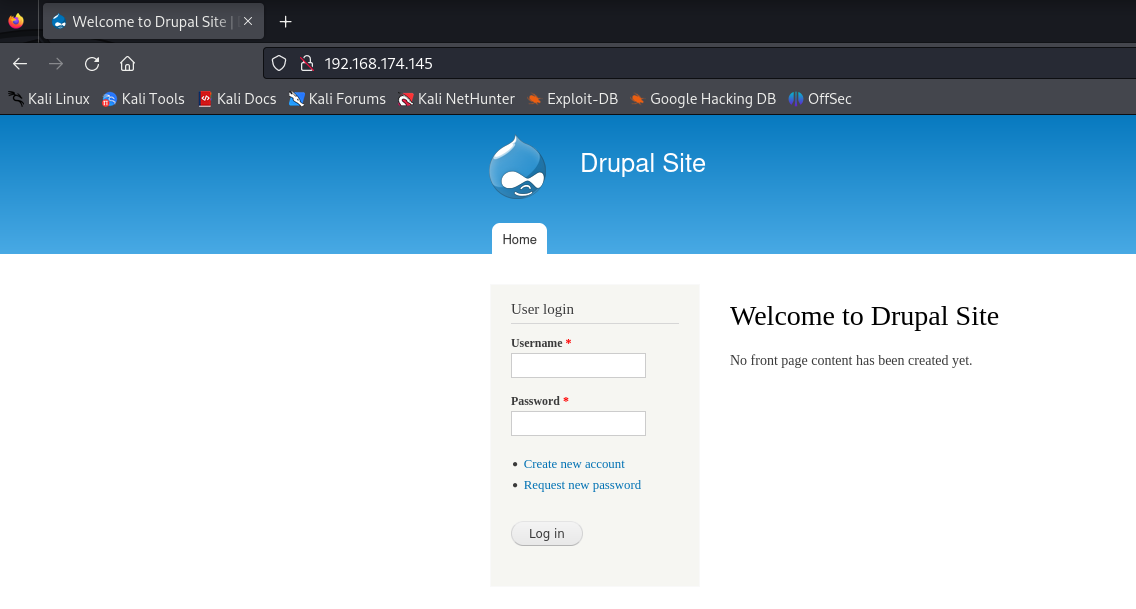Click the address bar showing 192.168.174.145

pos(699,64)
